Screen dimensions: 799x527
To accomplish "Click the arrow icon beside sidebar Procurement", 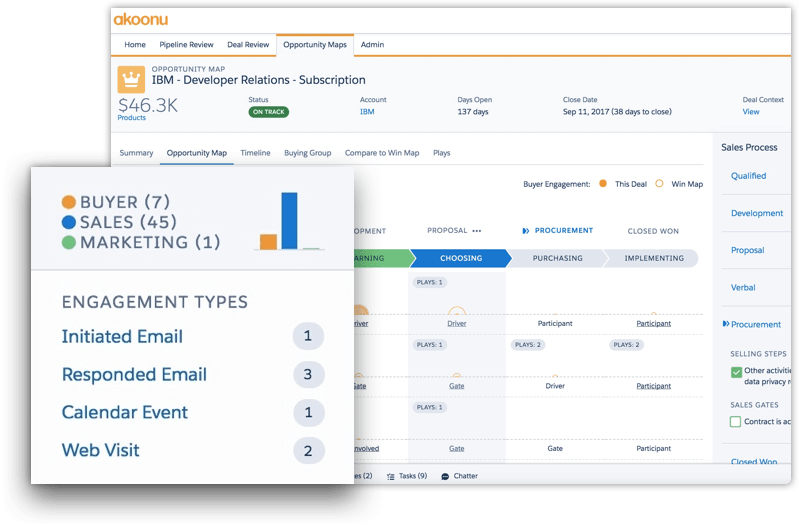I will tap(726, 324).
